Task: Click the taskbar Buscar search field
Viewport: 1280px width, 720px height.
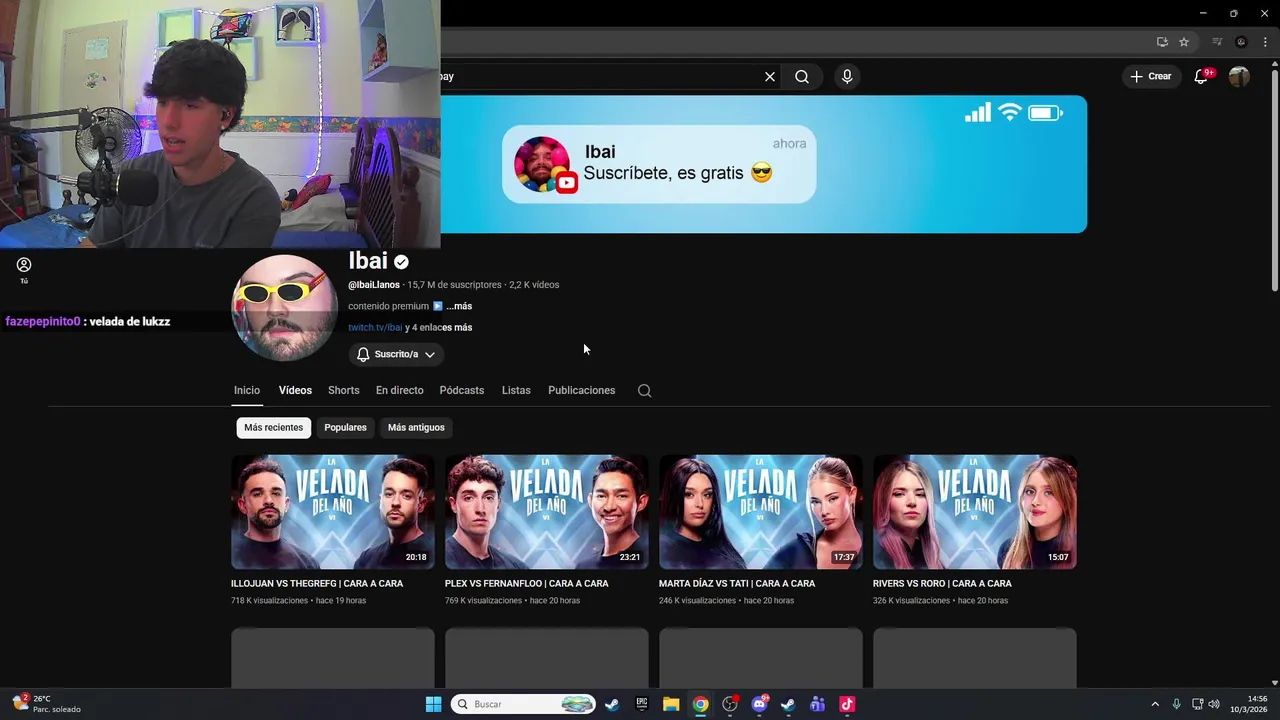Action: (522, 704)
